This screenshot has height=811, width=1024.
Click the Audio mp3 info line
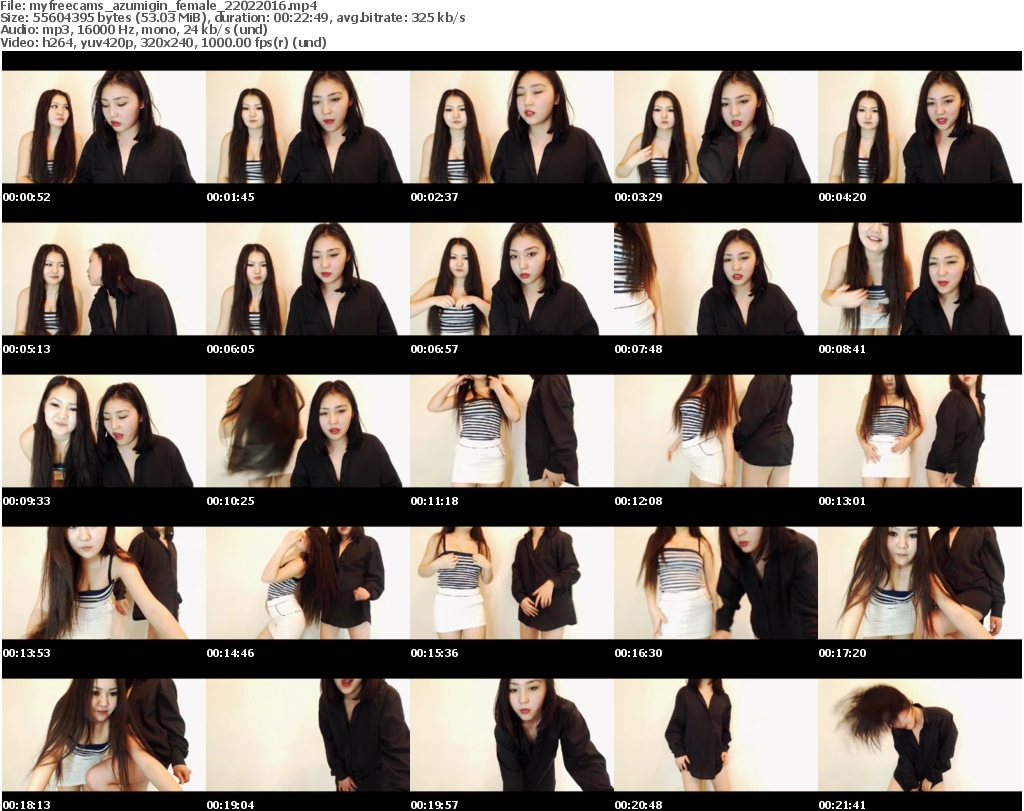point(134,30)
